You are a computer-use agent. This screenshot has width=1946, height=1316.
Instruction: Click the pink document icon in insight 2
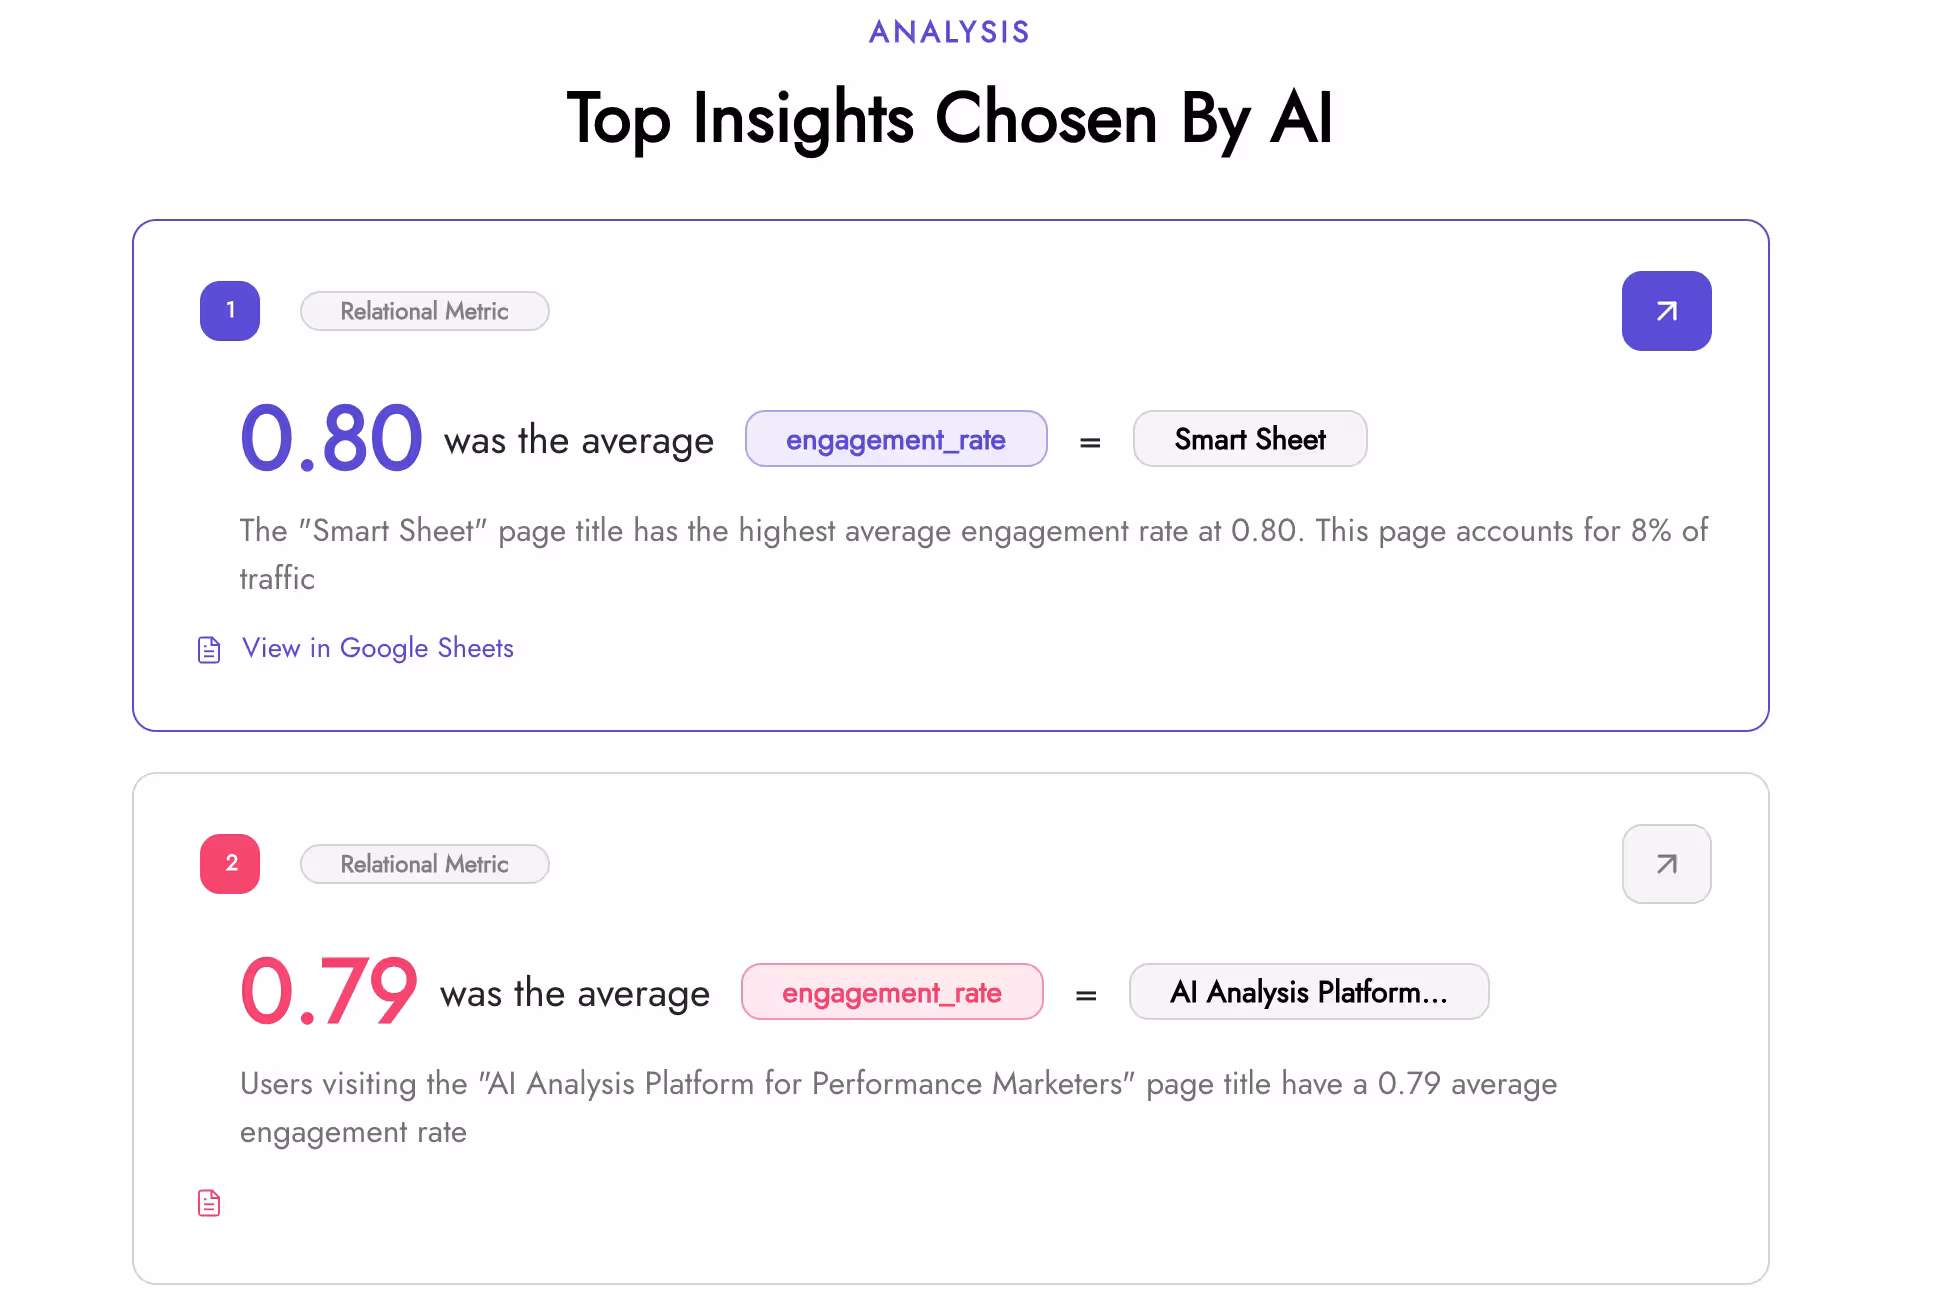click(209, 1203)
